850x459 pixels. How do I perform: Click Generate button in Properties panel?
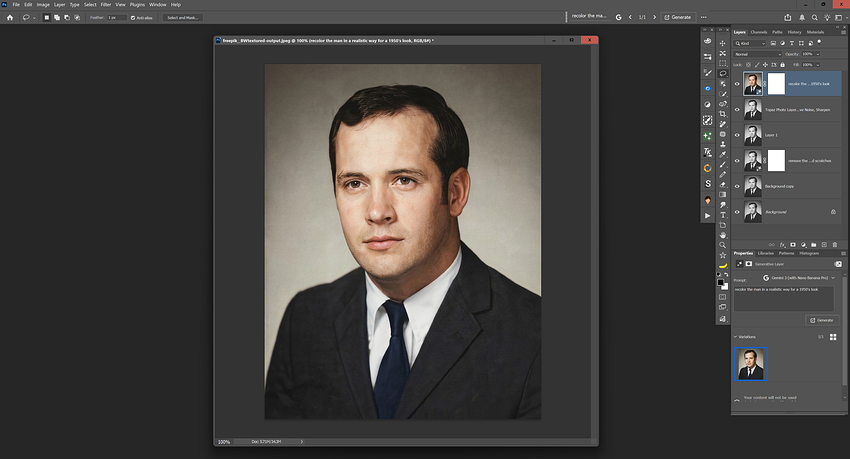point(822,320)
